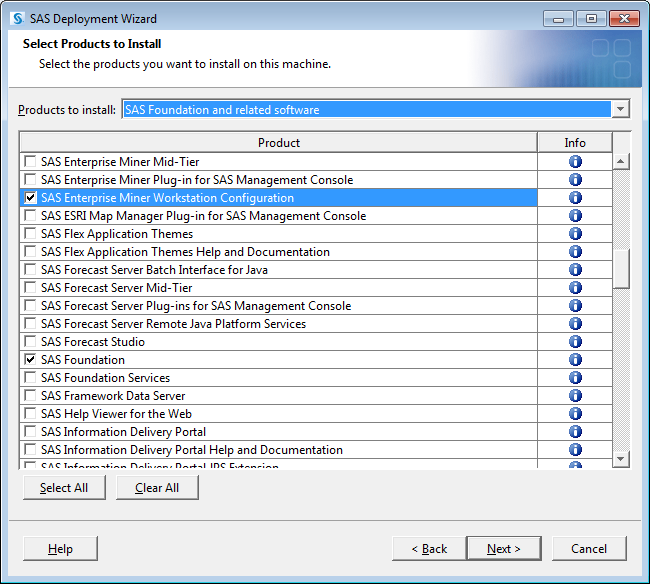Open info icon for SAS ESRI Map Manager Plug-in
Image resolution: width=650 pixels, height=584 pixels.
pos(575,216)
